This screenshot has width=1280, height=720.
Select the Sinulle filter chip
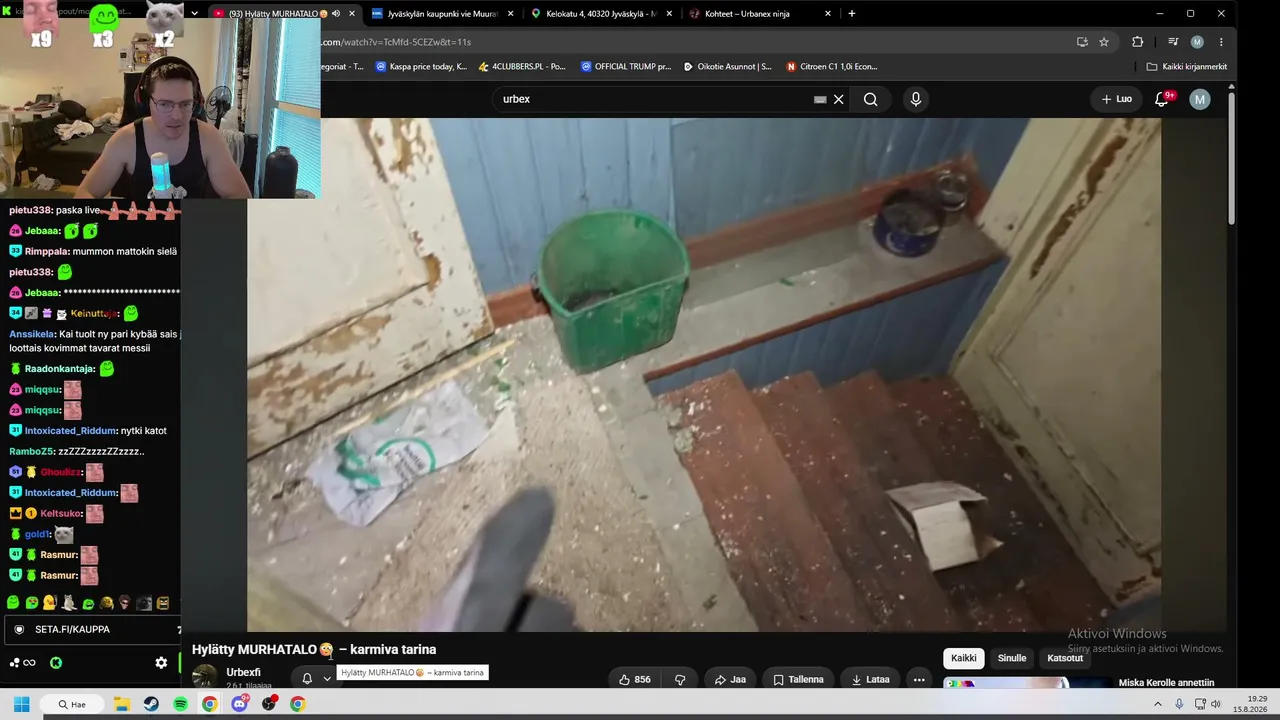(1012, 658)
